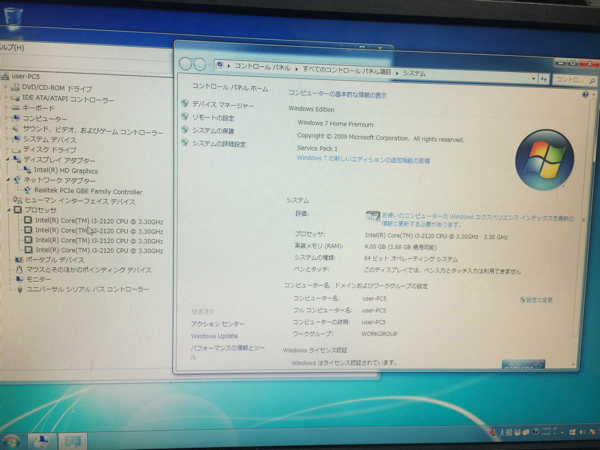
Task: Expand the DVD/CD-ROM ドライブ node
Action: [x=6, y=88]
